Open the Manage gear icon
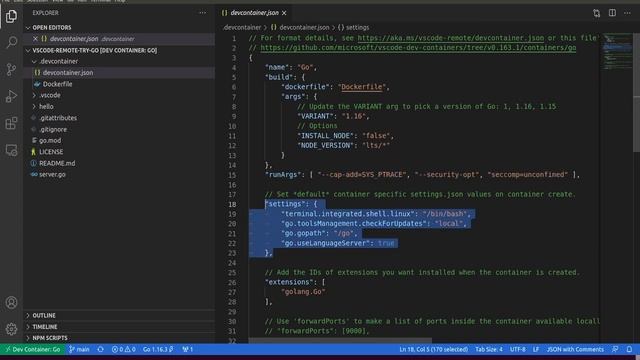 [11, 329]
